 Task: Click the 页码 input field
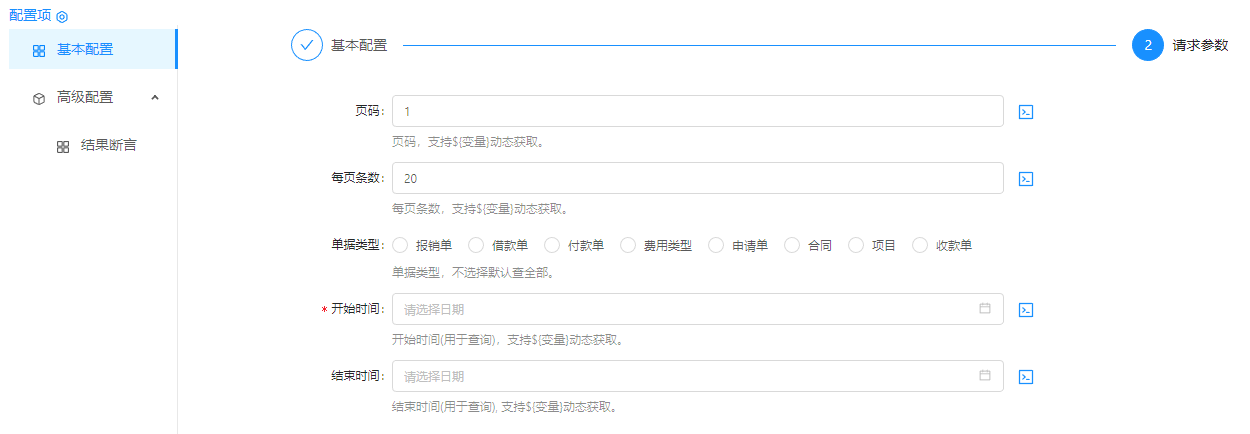[697, 111]
